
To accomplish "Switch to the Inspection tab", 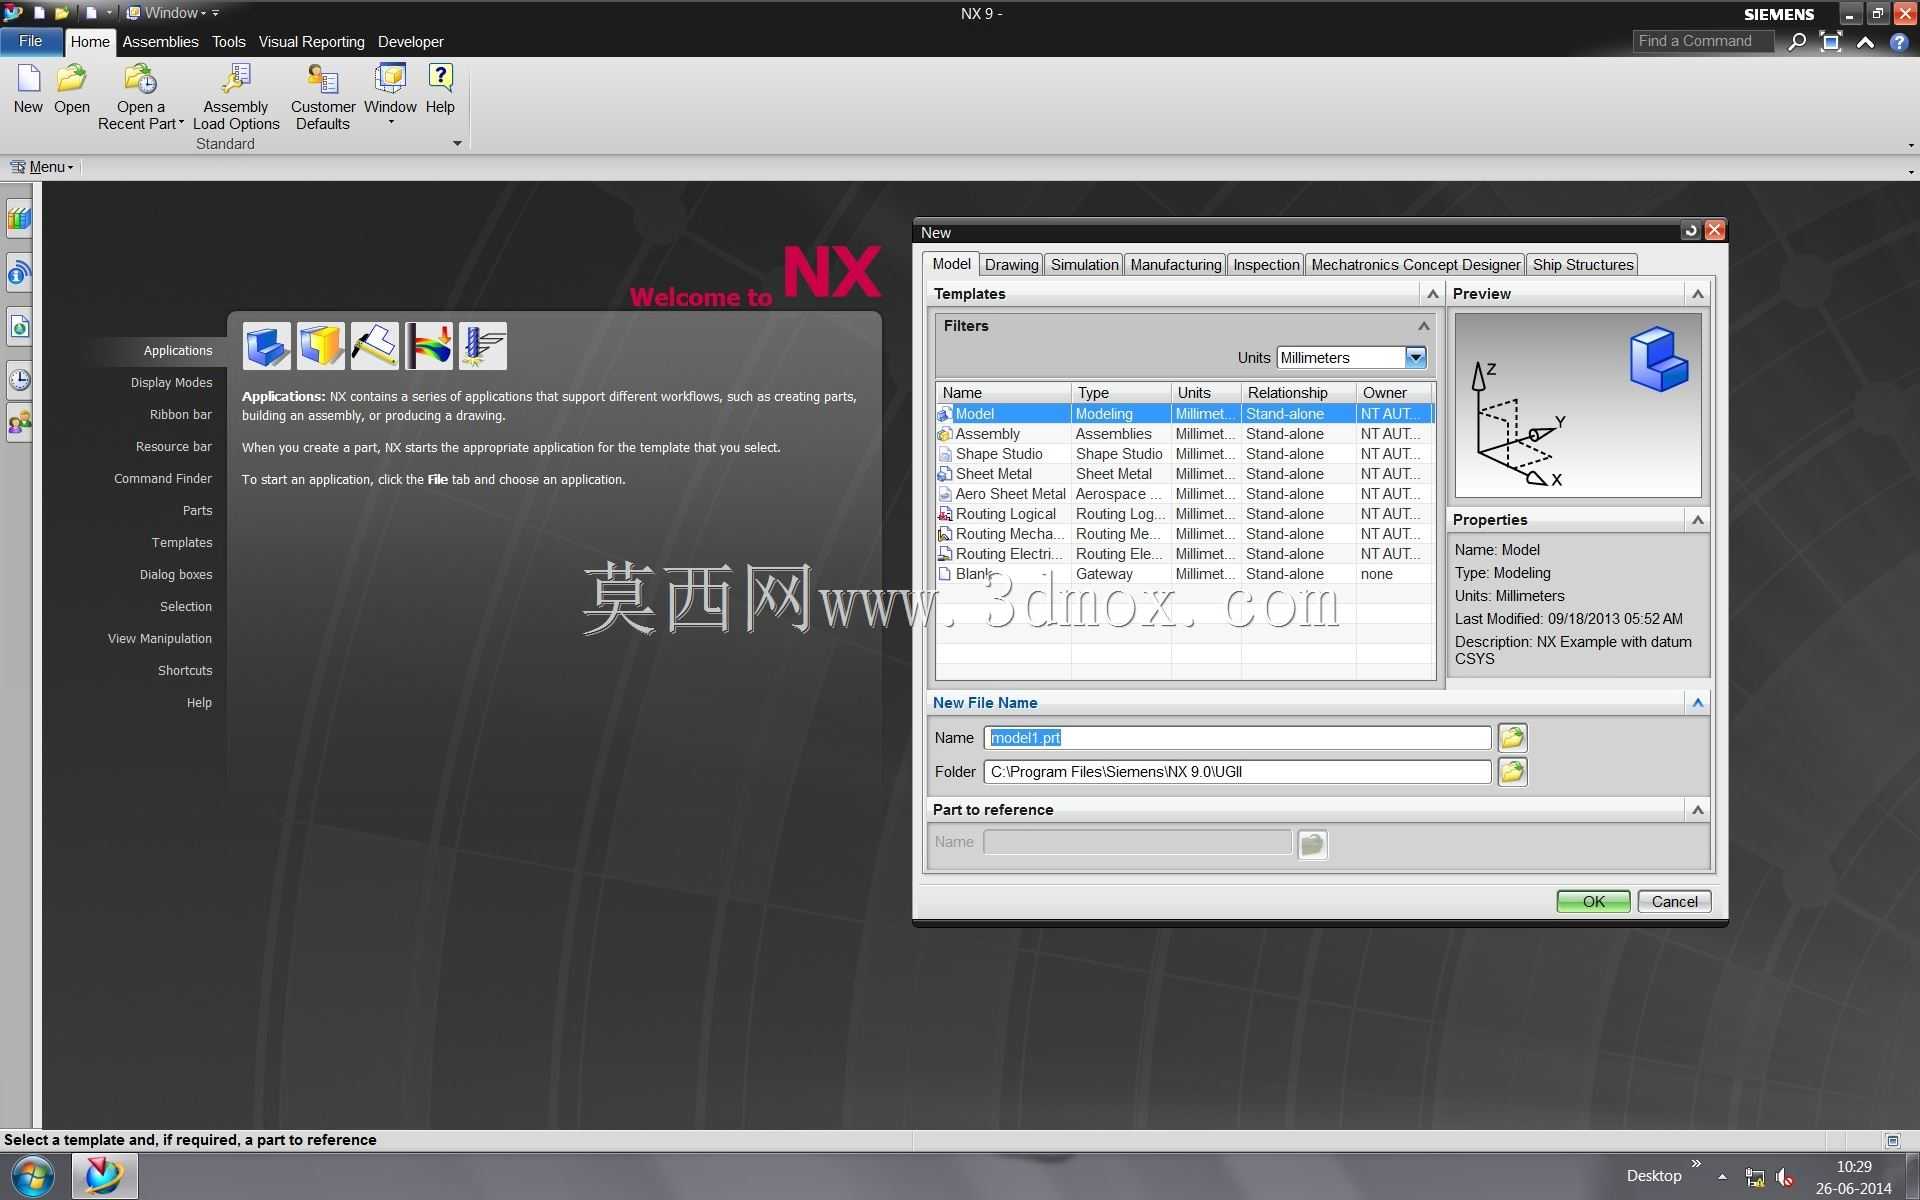I will click(1265, 265).
